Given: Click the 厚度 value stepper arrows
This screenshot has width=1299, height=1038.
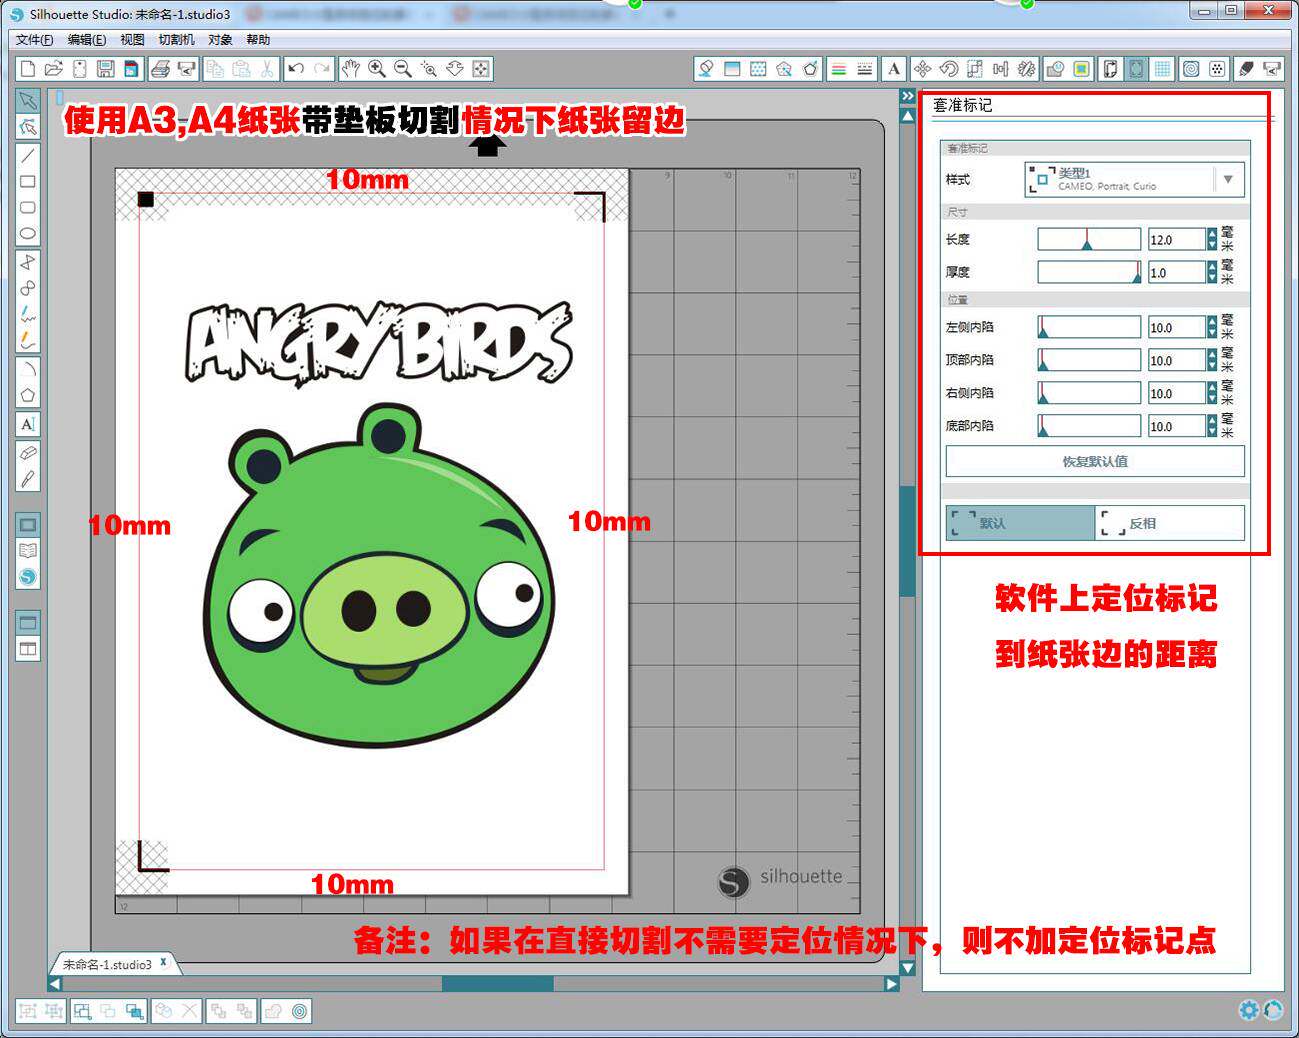Looking at the screenshot, I should [x=1212, y=272].
